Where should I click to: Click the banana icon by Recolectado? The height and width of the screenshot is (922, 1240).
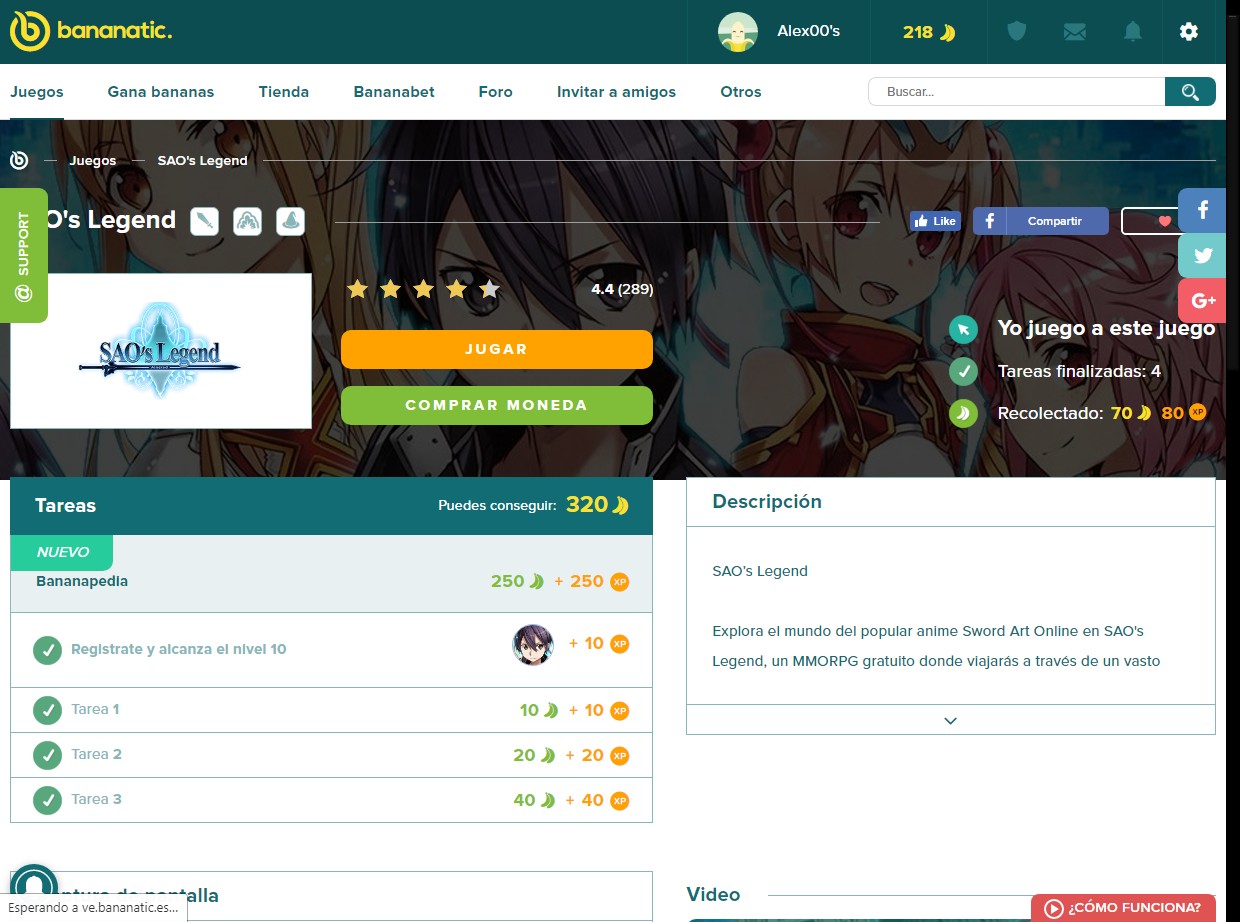963,413
